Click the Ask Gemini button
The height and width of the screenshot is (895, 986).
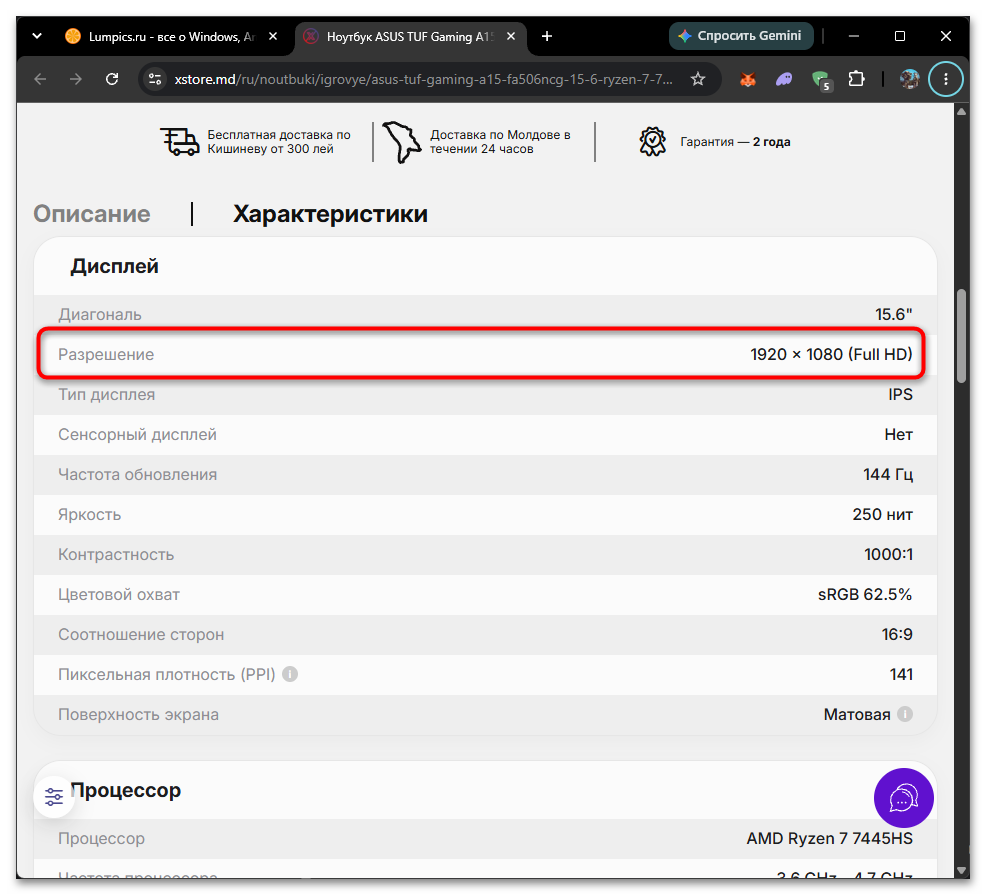click(741, 36)
